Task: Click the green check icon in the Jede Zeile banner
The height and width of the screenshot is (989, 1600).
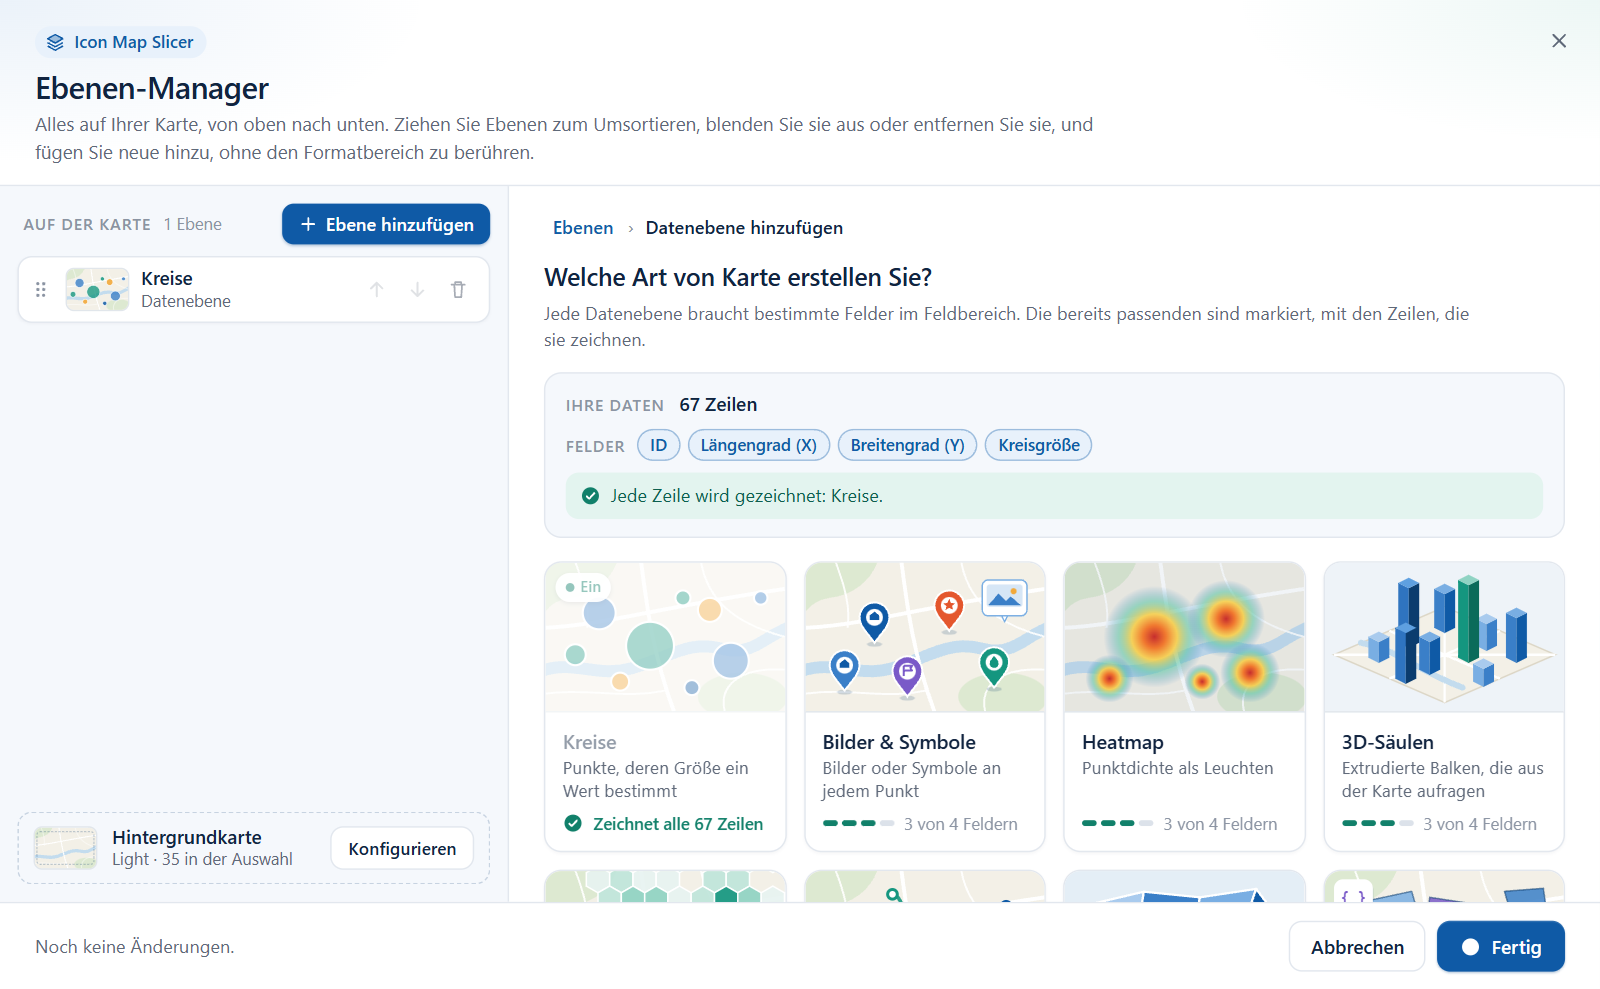Action: 590,496
